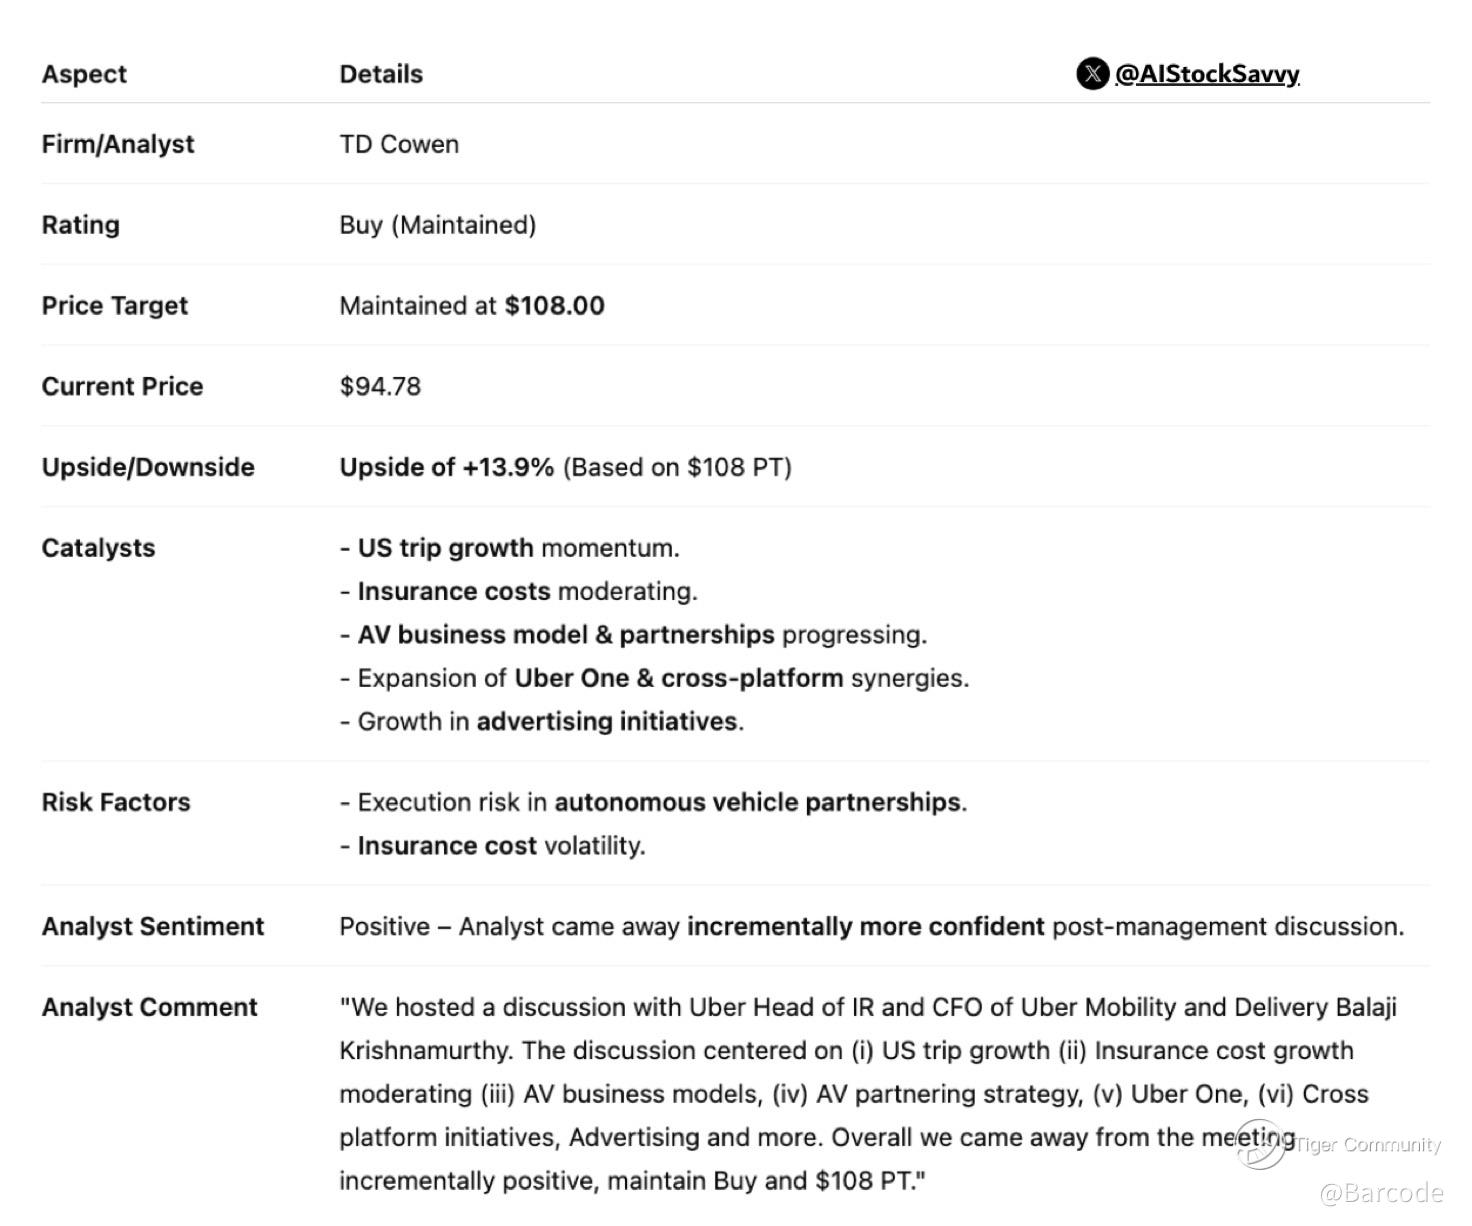The image size is (1472, 1226).
Task: Select the Risk Factors row label
Action: (115, 802)
